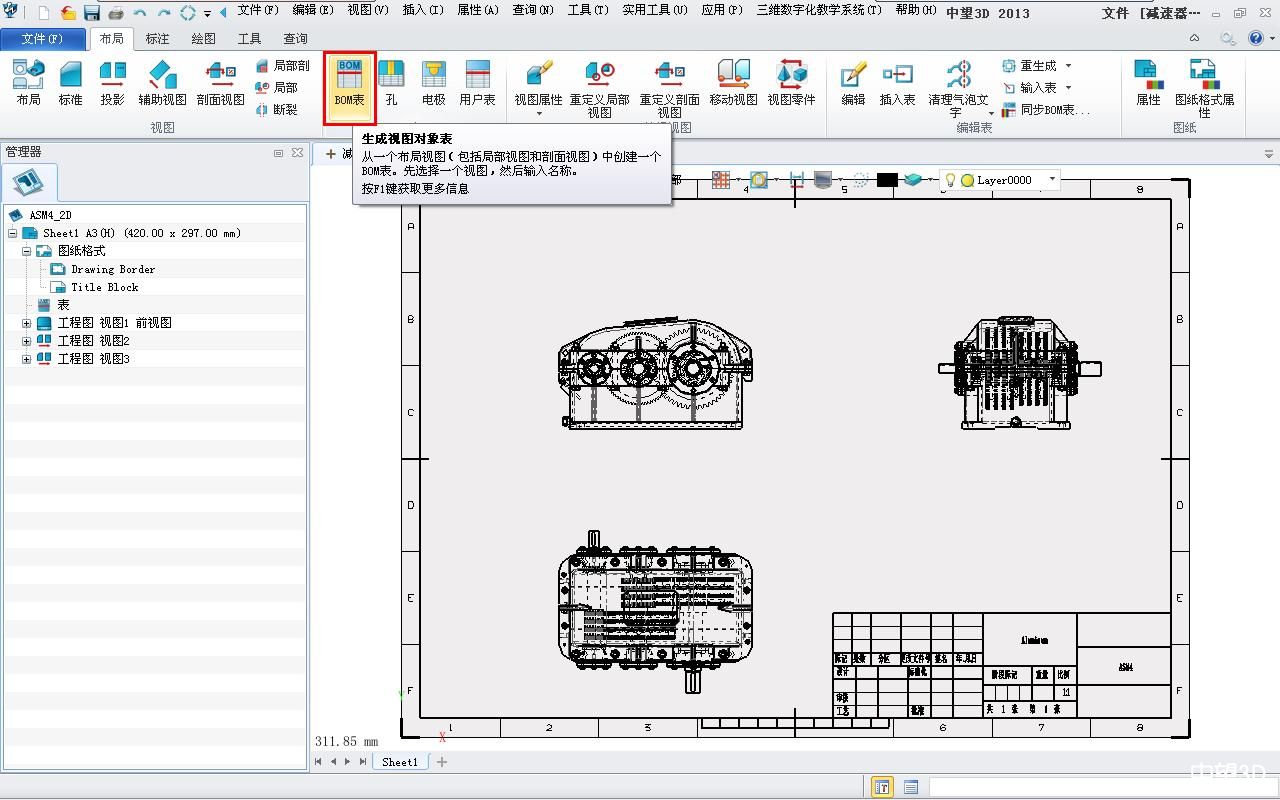Click the 电极 electrode table icon
This screenshot has width=1280, height=800.
[433, 82]
